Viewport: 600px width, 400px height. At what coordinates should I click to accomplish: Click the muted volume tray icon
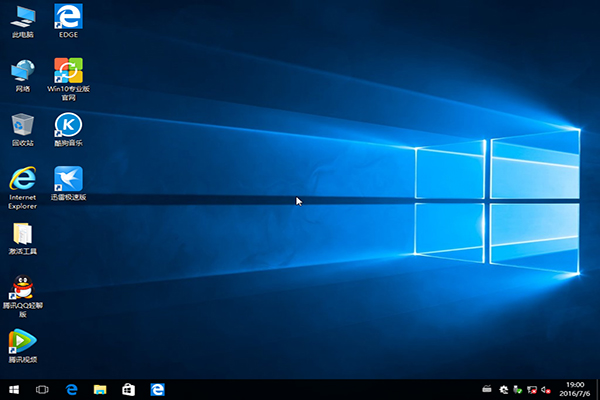coord(547,388)
